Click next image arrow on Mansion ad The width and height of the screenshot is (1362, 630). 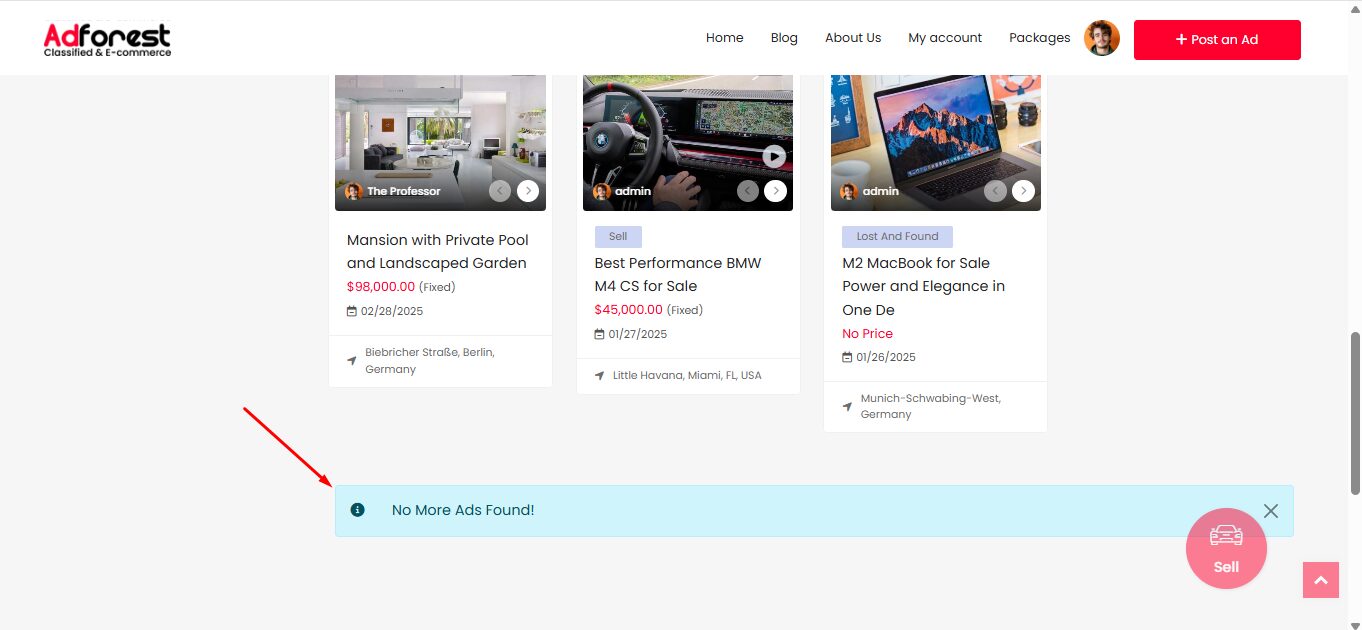tap(528, 191)
